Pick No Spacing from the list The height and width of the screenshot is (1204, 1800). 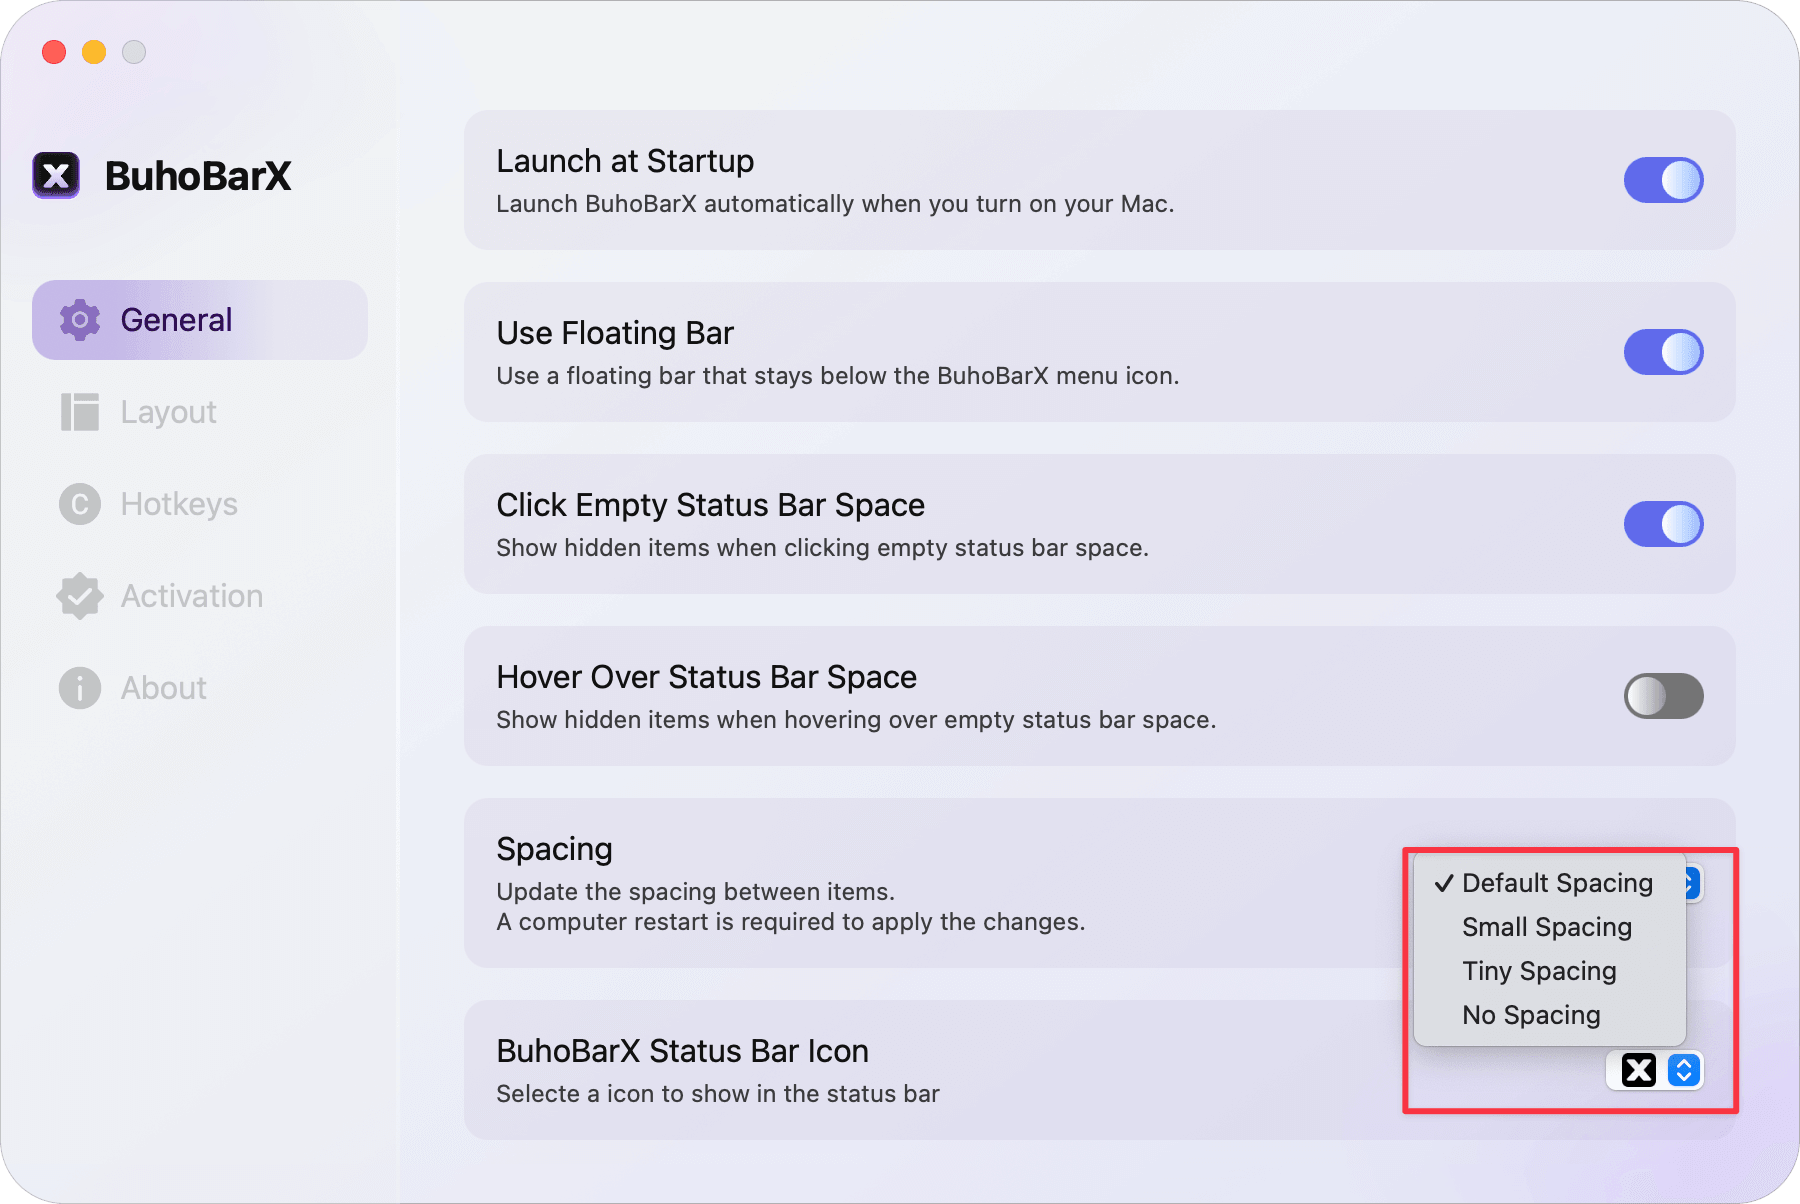(x=1531, y=1014)
